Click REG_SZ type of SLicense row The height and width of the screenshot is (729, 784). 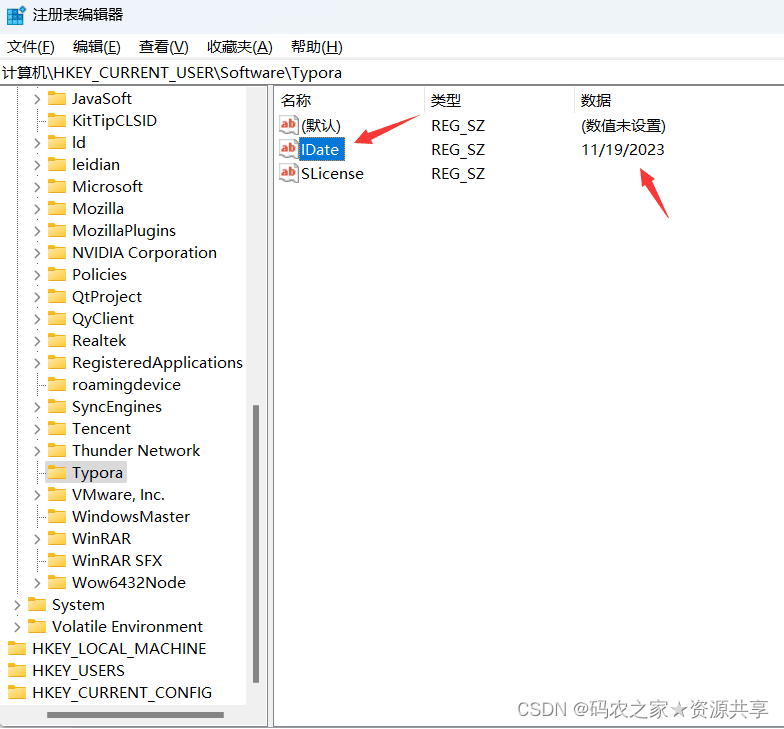(x=458, y=174)
